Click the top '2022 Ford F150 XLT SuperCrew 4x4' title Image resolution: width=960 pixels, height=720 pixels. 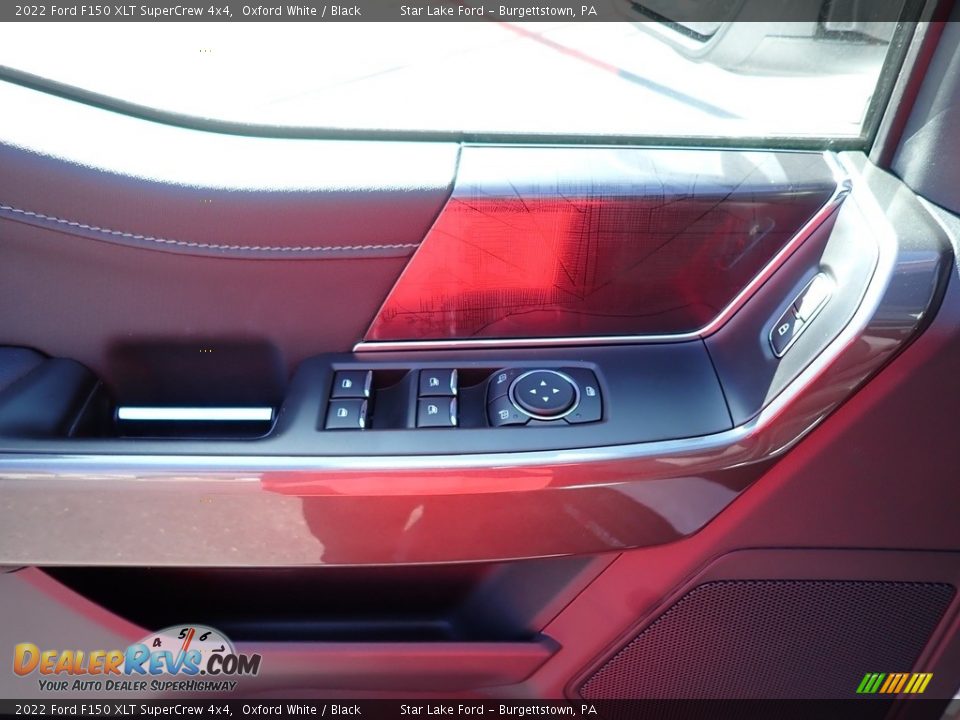pyautogui.click(x=124, y=11)
